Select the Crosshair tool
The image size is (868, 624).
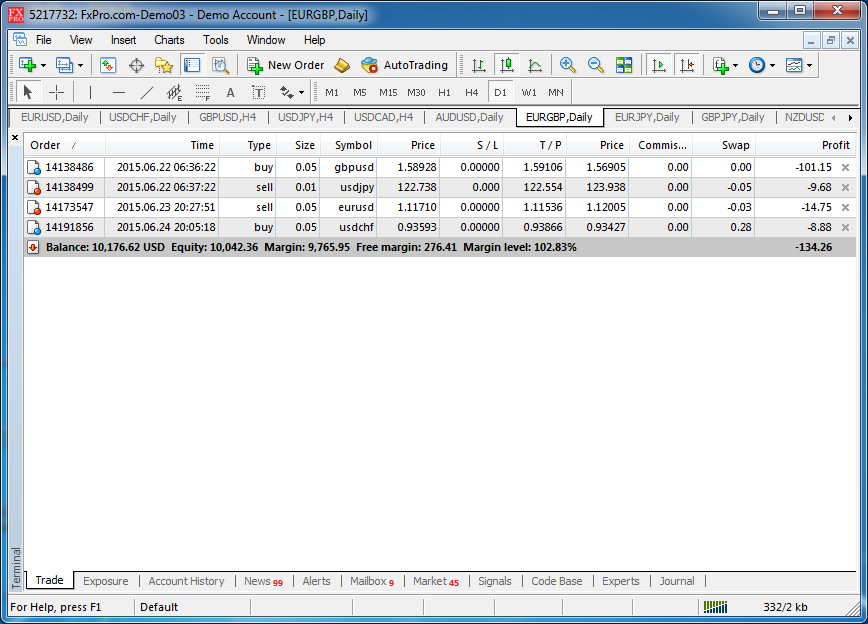tap(56, 92)
